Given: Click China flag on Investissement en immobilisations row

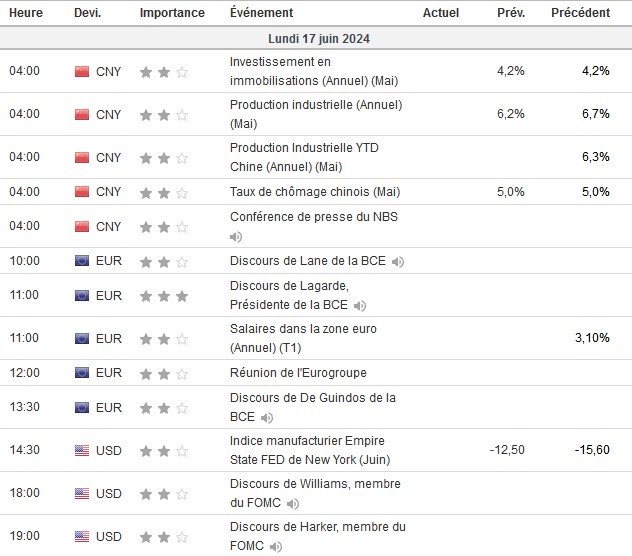Looking at the screenshot, I should point(82,72).
